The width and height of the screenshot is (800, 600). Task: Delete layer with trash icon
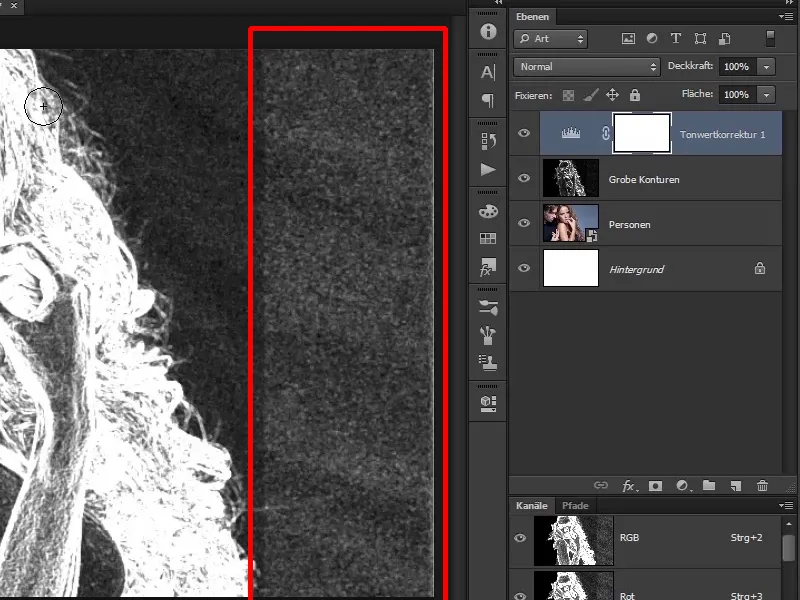click(x=762, y=486)
